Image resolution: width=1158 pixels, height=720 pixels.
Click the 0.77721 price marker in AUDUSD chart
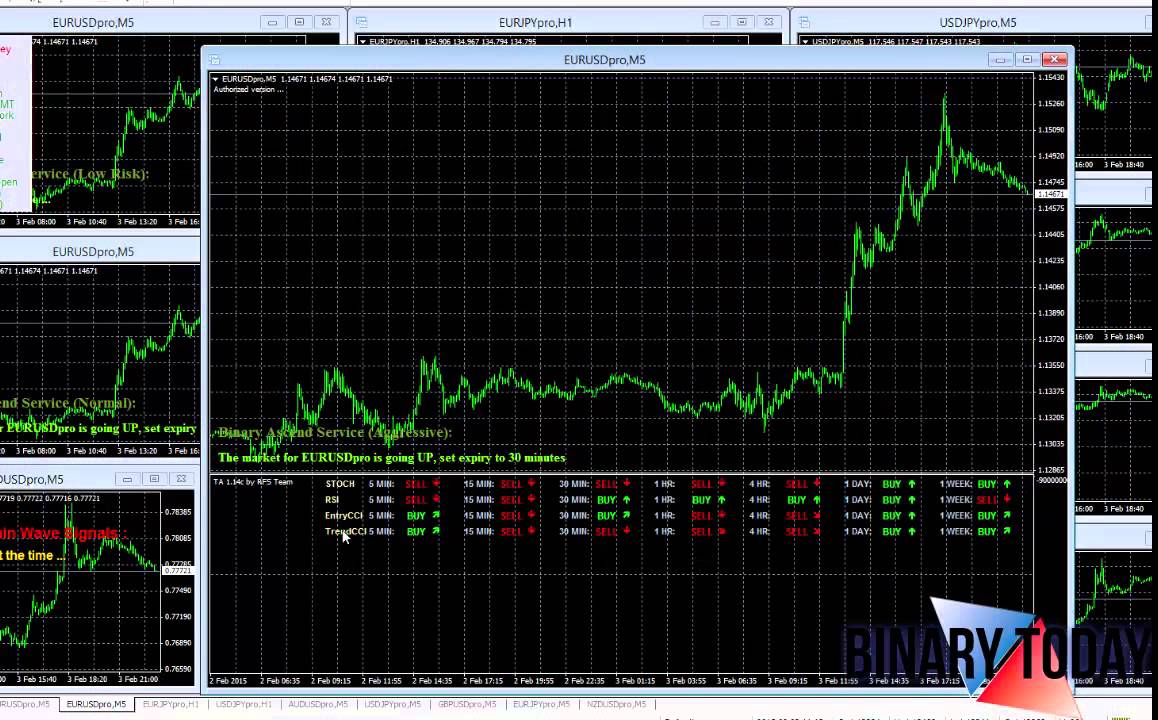[177, 571]
